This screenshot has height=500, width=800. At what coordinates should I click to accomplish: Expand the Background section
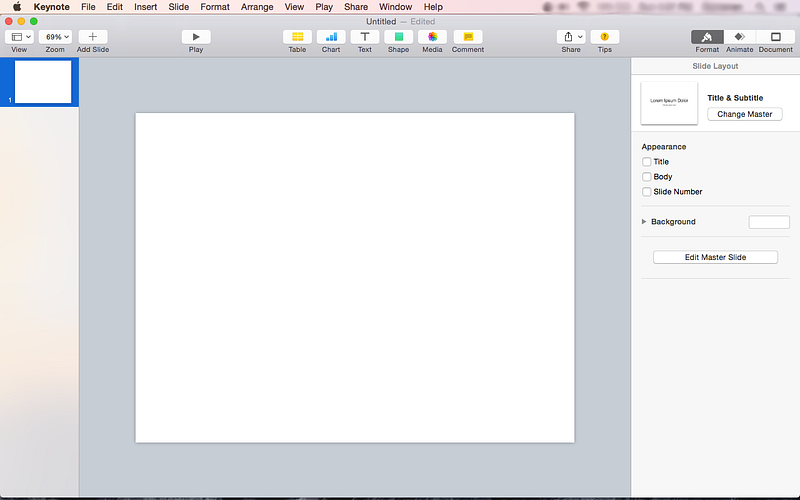pyautogui.click(x=644, y=221)
